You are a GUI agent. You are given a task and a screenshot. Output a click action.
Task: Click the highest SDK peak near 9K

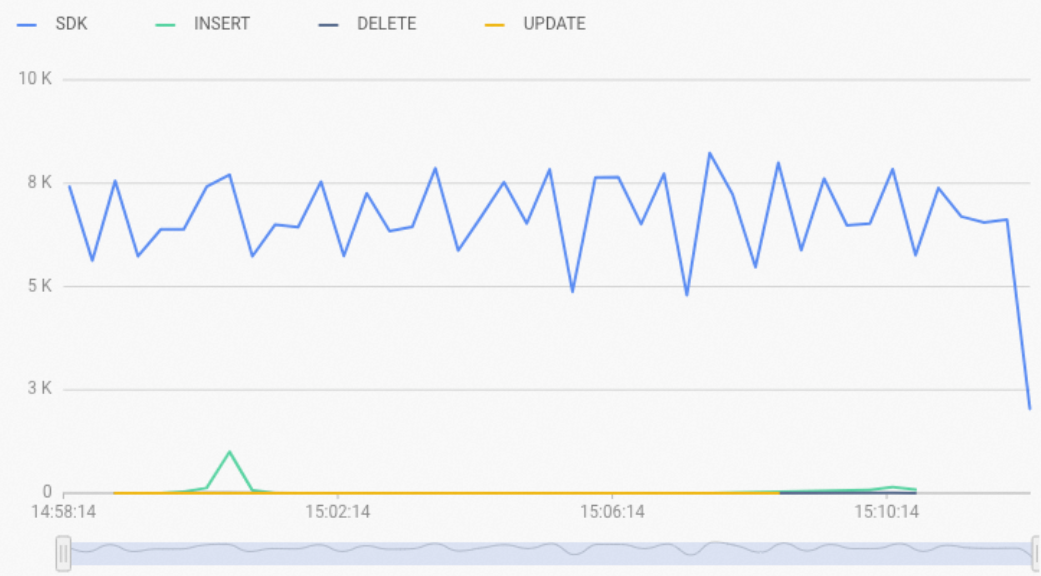(x=710, y=153)
